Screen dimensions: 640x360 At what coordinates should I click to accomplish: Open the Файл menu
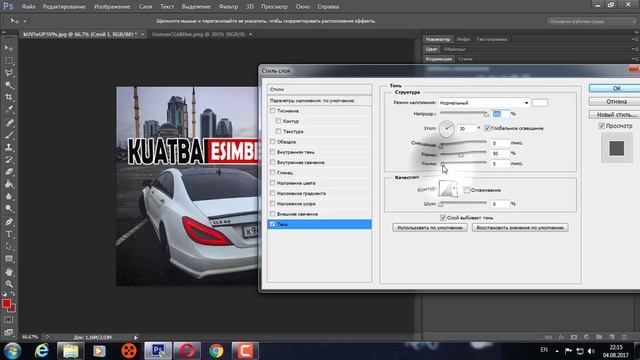[28, 7]
